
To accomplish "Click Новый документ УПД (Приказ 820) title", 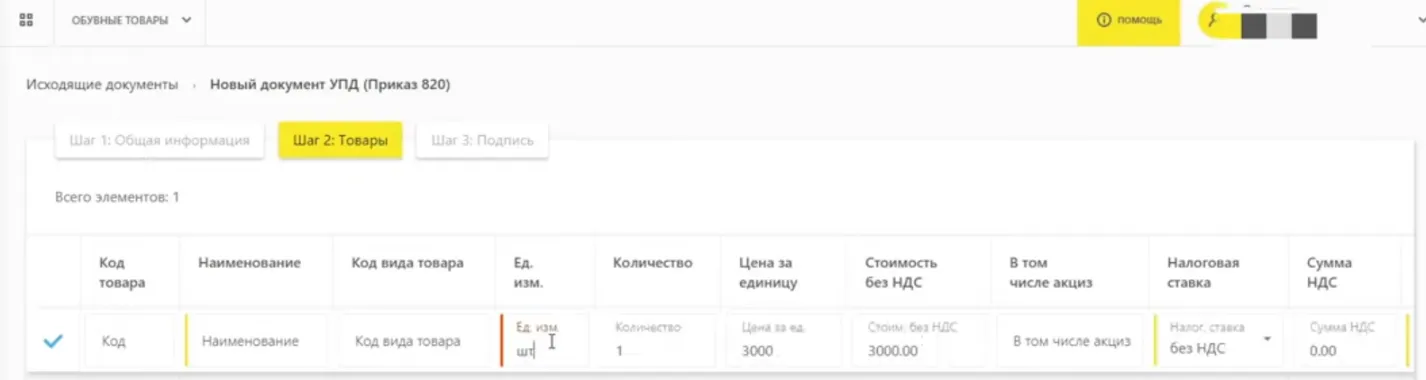I will pyautogui.click(x=330, y=85).
